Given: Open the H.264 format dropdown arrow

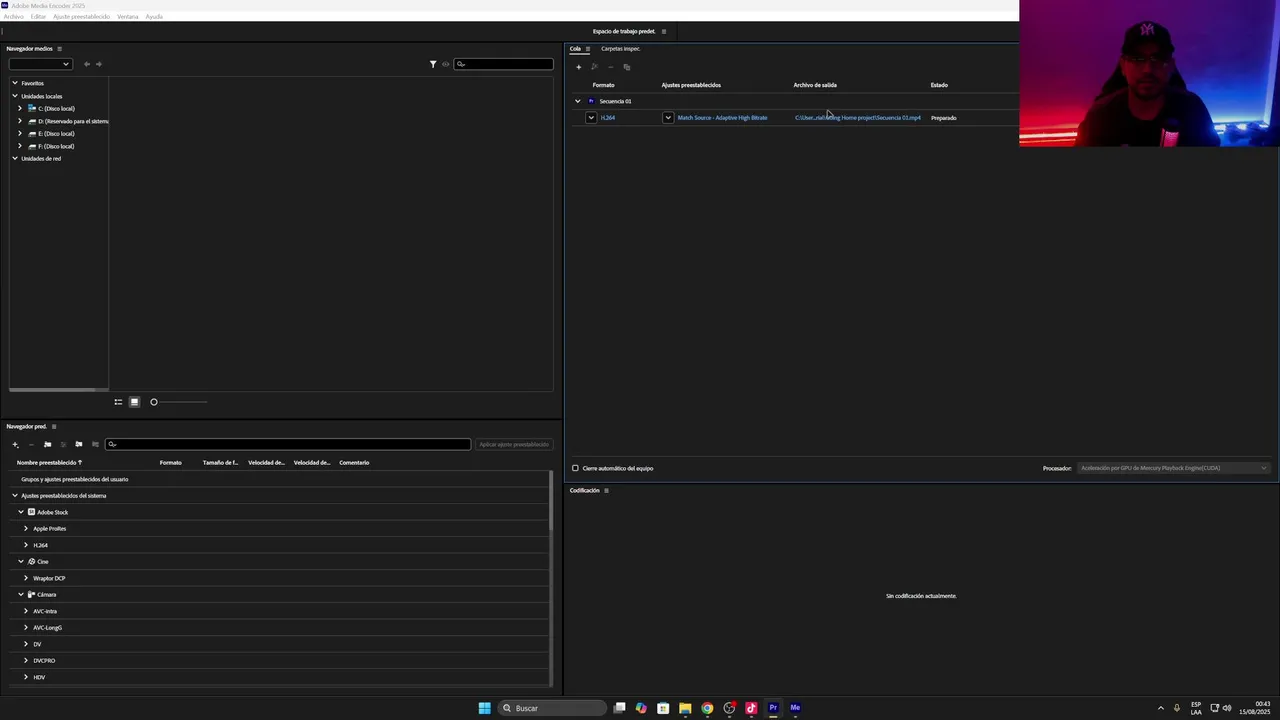Looking at the screenshot, I should [x=591, y=118].
